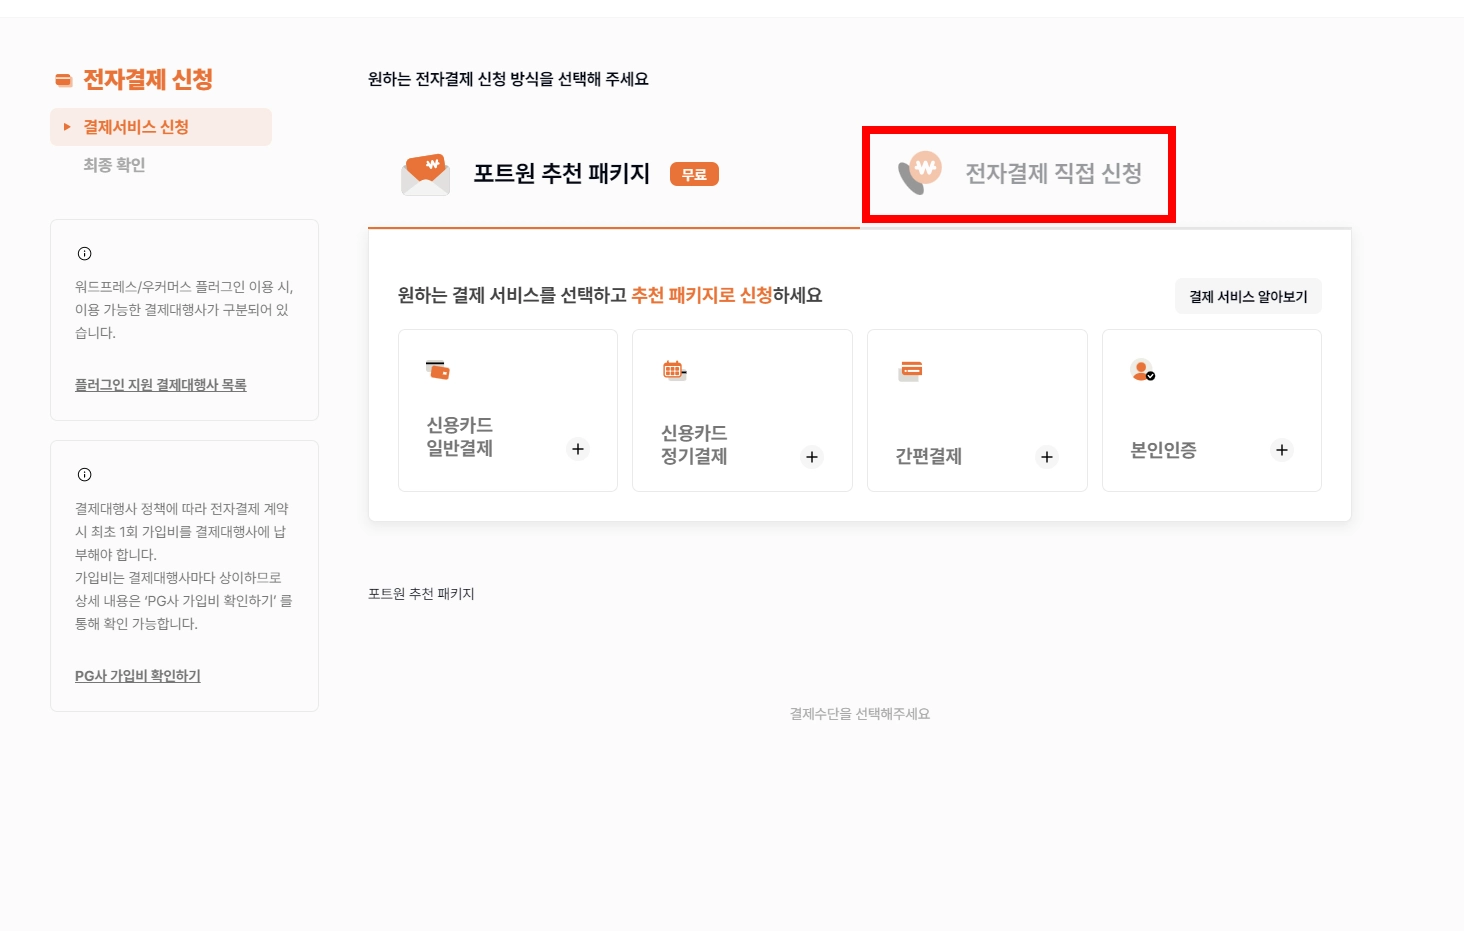
Task: Click the 결제수단을 선택해주세요 placeholder text
Action: tap(860, 714)
